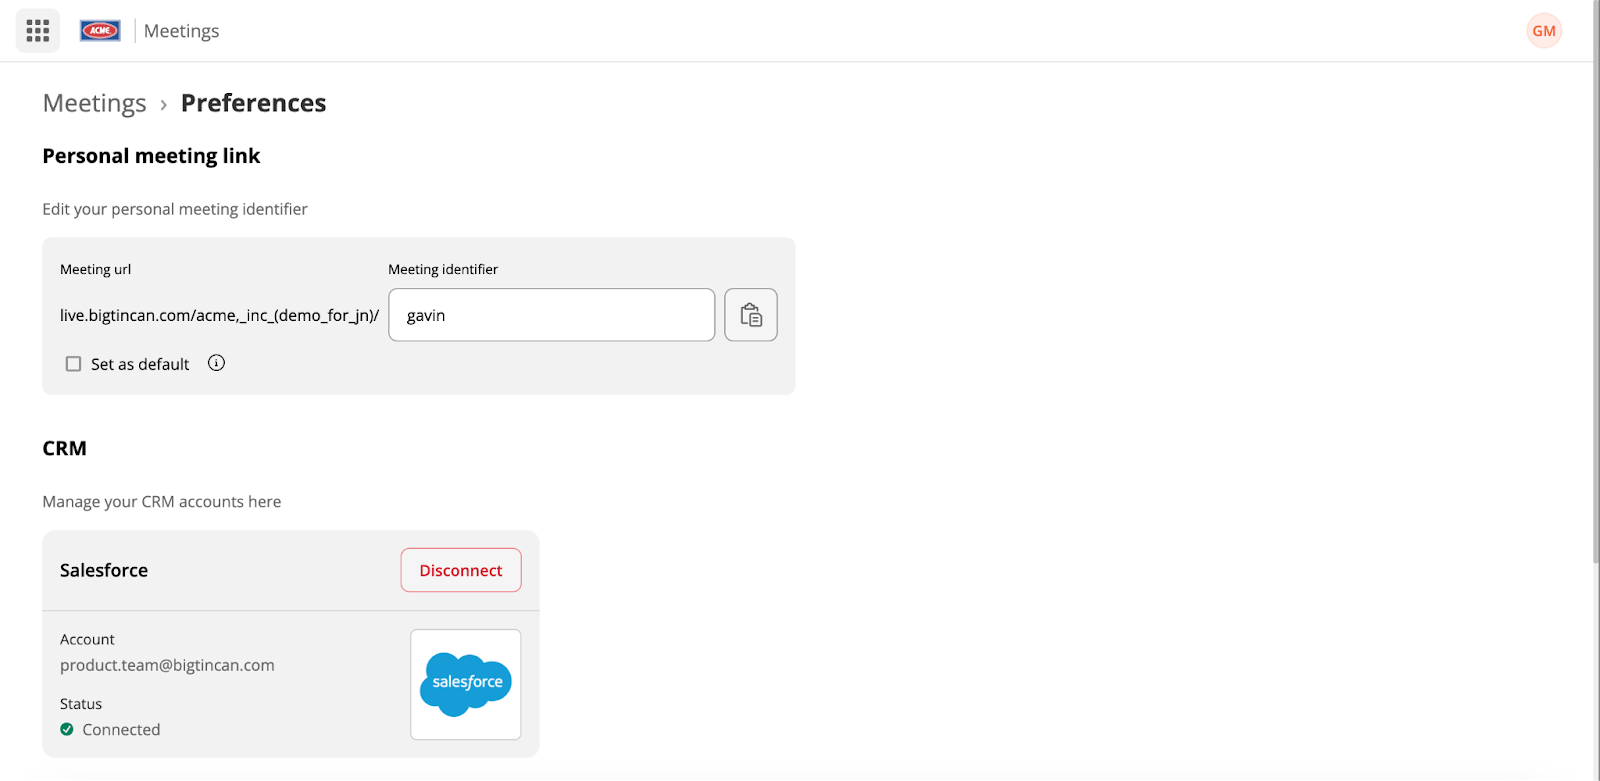Click the page vertical scrollbar
Screen dimensions: 1600x781
(x=1596, y=280)
